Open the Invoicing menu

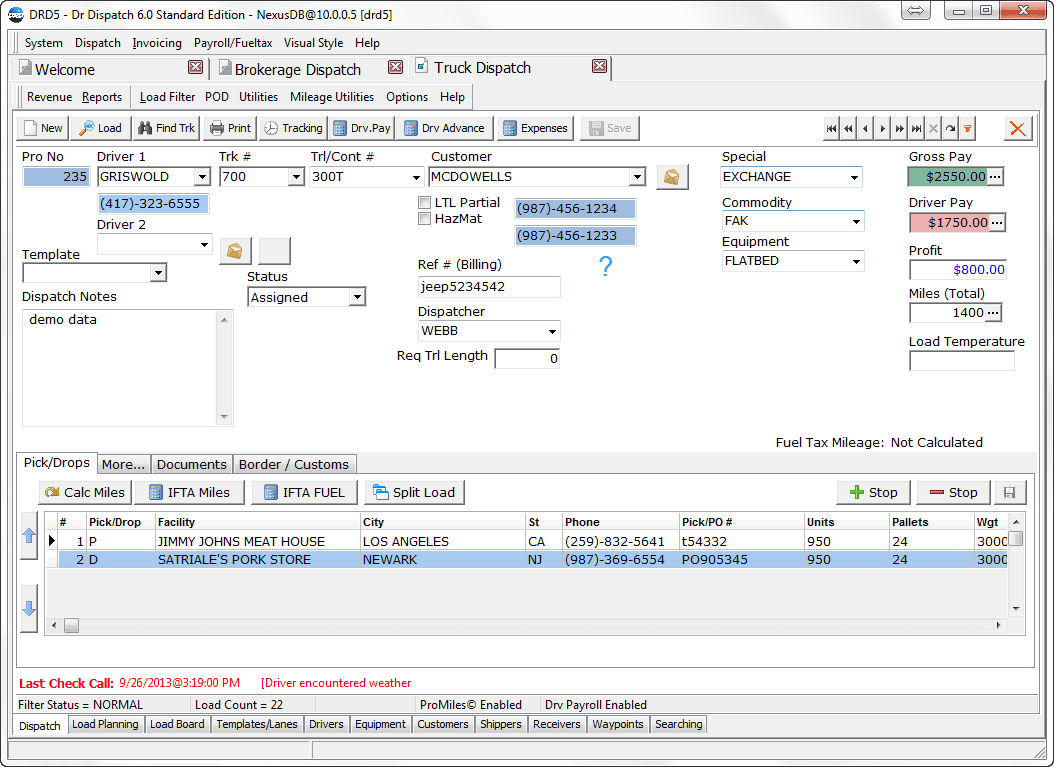pyautogui.click(x=156, y=43)
